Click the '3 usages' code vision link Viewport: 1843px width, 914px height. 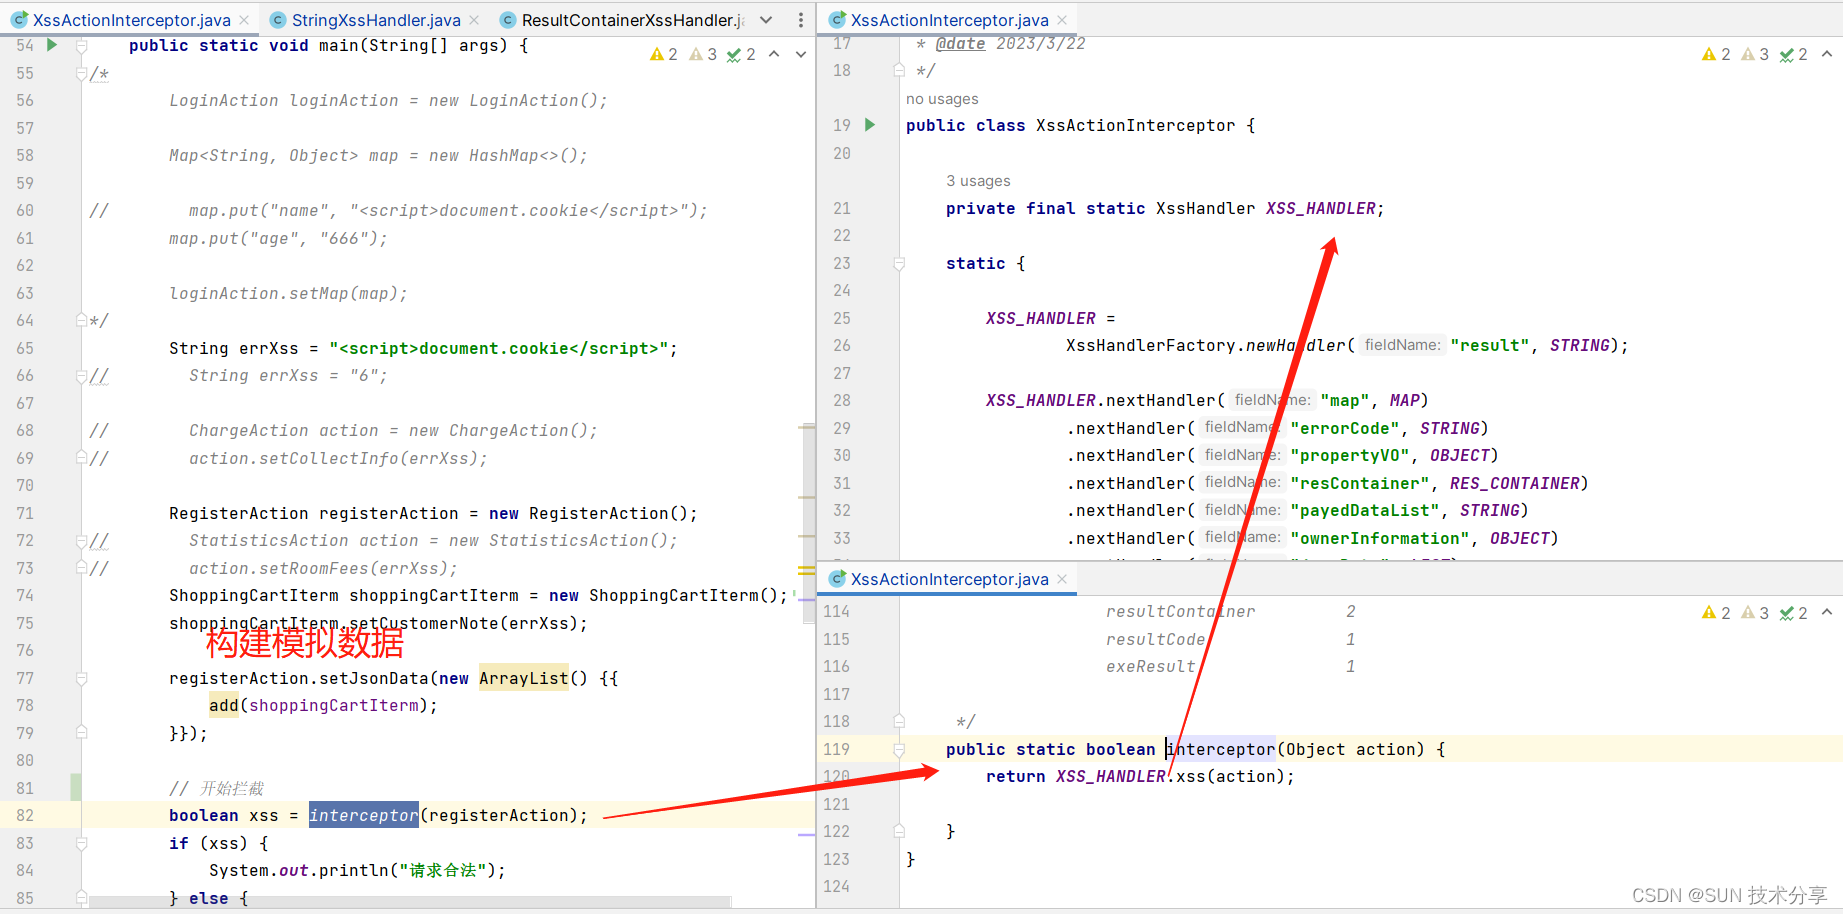pos(978,181)
